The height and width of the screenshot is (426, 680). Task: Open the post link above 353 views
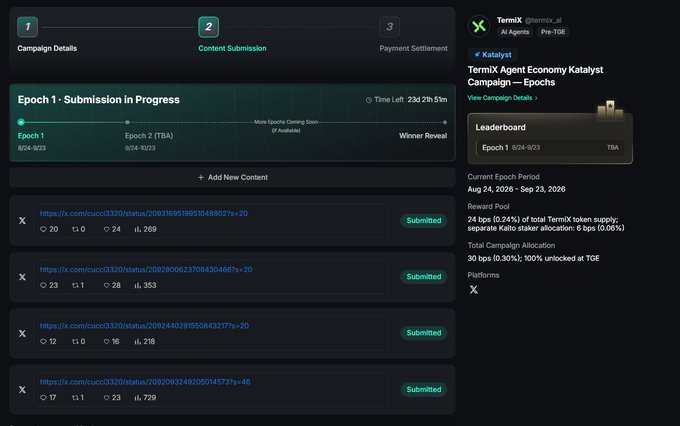point(146,269)
